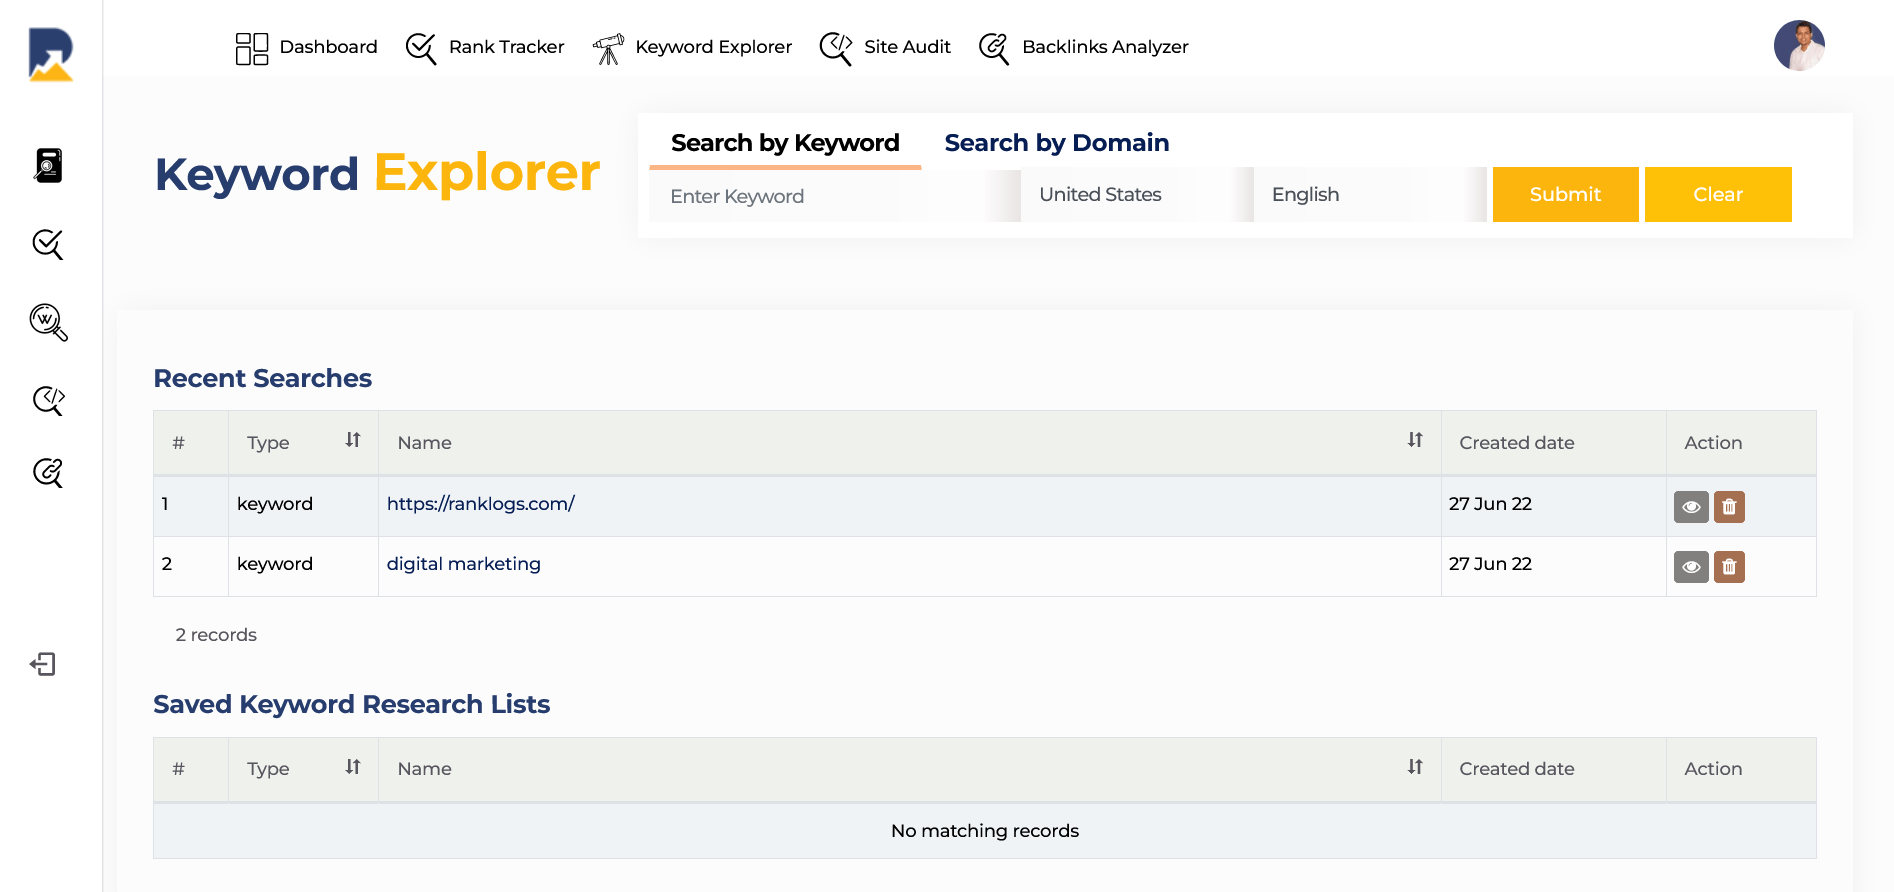The width and height of the screenshot is (1894, 892).
Task: Open user profile avatar
Action: 1799,46
